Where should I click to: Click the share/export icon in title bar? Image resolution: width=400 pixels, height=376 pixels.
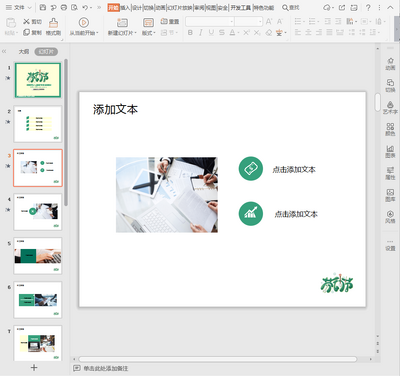342,7
